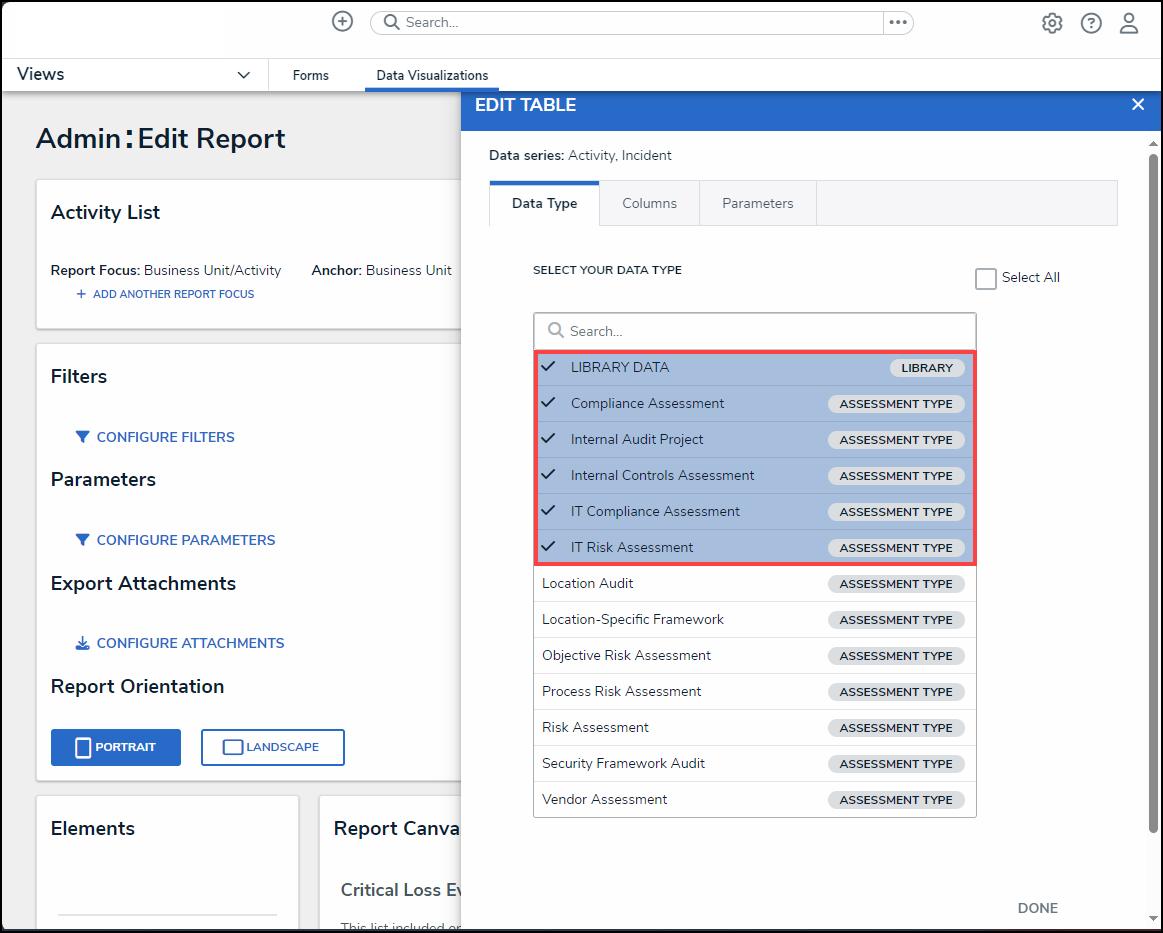Screen dimensions: 1163x933
Task: Click the ellipsis beside the top search
Action: click(x=897, y=22)
